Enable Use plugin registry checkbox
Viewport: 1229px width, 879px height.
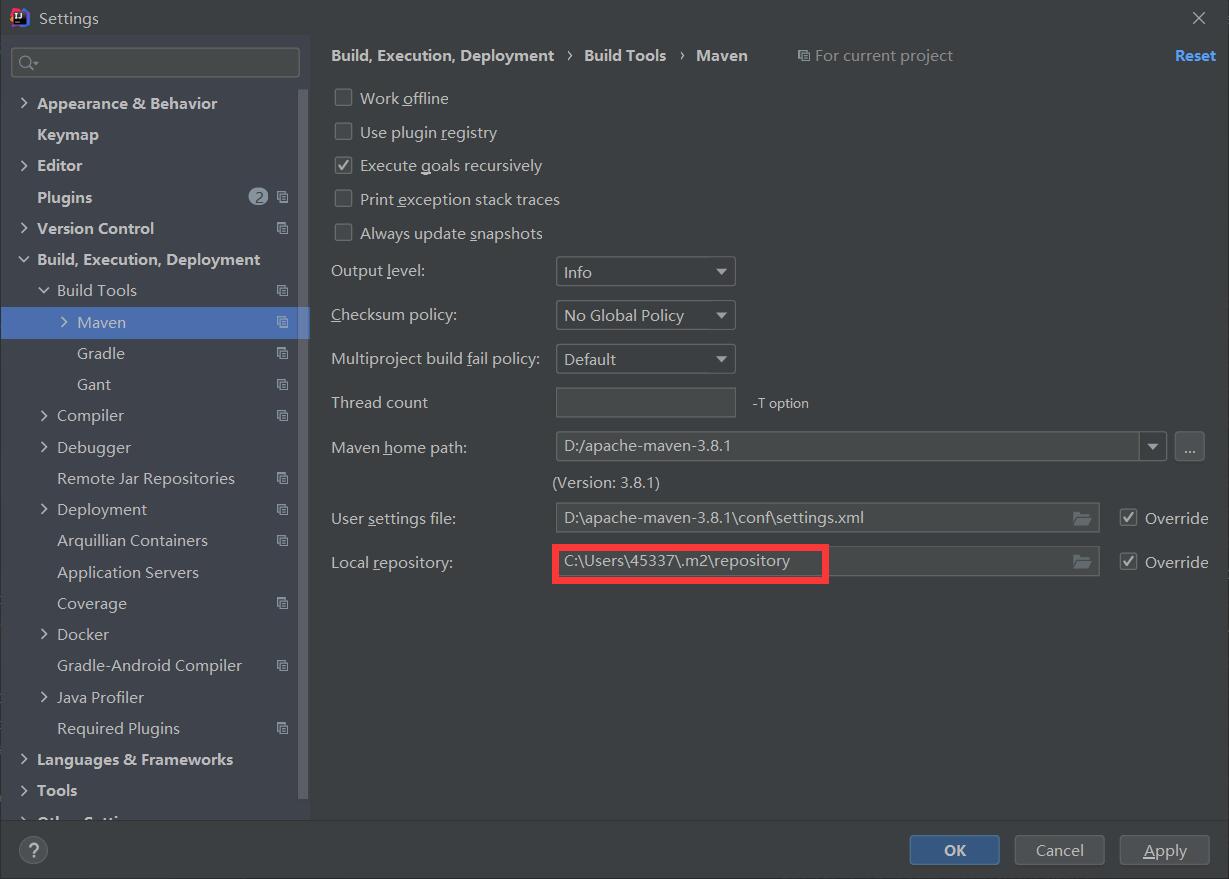[343, 131]
